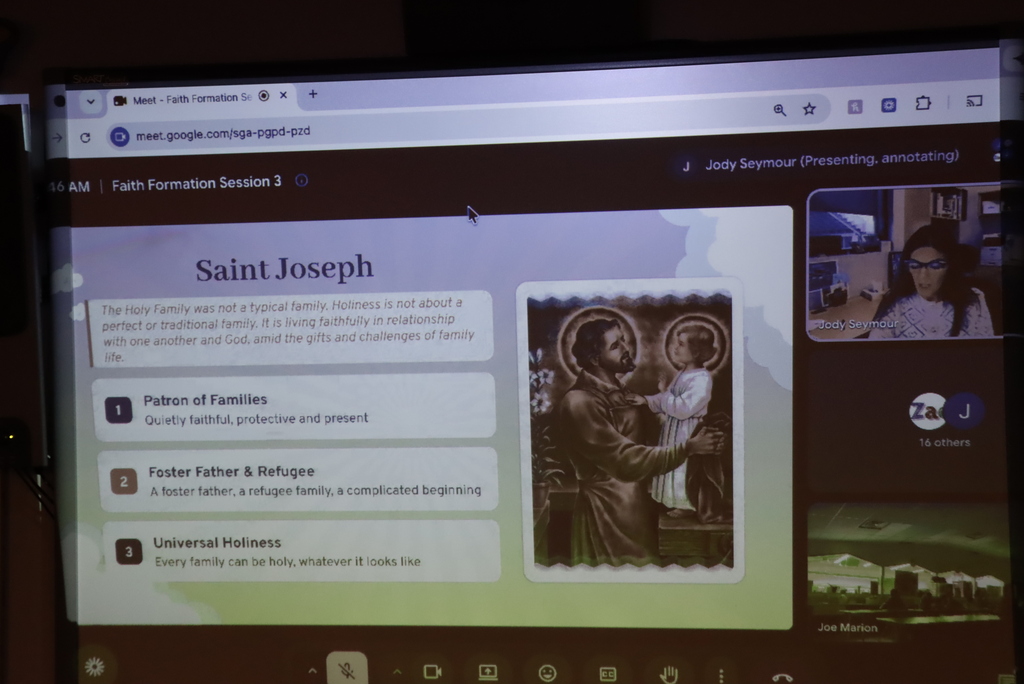This screenshot has width=1024, height=684.
Task: Open the Chrome Extensions puzzle menu
Action: click(x=923, y=103)
